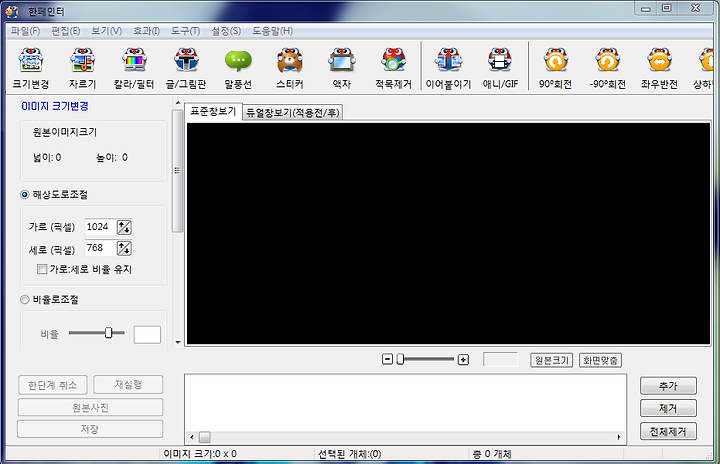720x464 pixels.
Task: Click the 이미지 크기변경 panel heading
Action: tap(55, 106)
